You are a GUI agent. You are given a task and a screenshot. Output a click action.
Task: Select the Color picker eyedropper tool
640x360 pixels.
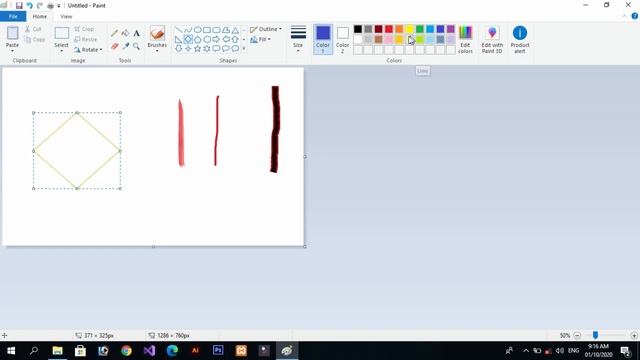click(125, 46)
